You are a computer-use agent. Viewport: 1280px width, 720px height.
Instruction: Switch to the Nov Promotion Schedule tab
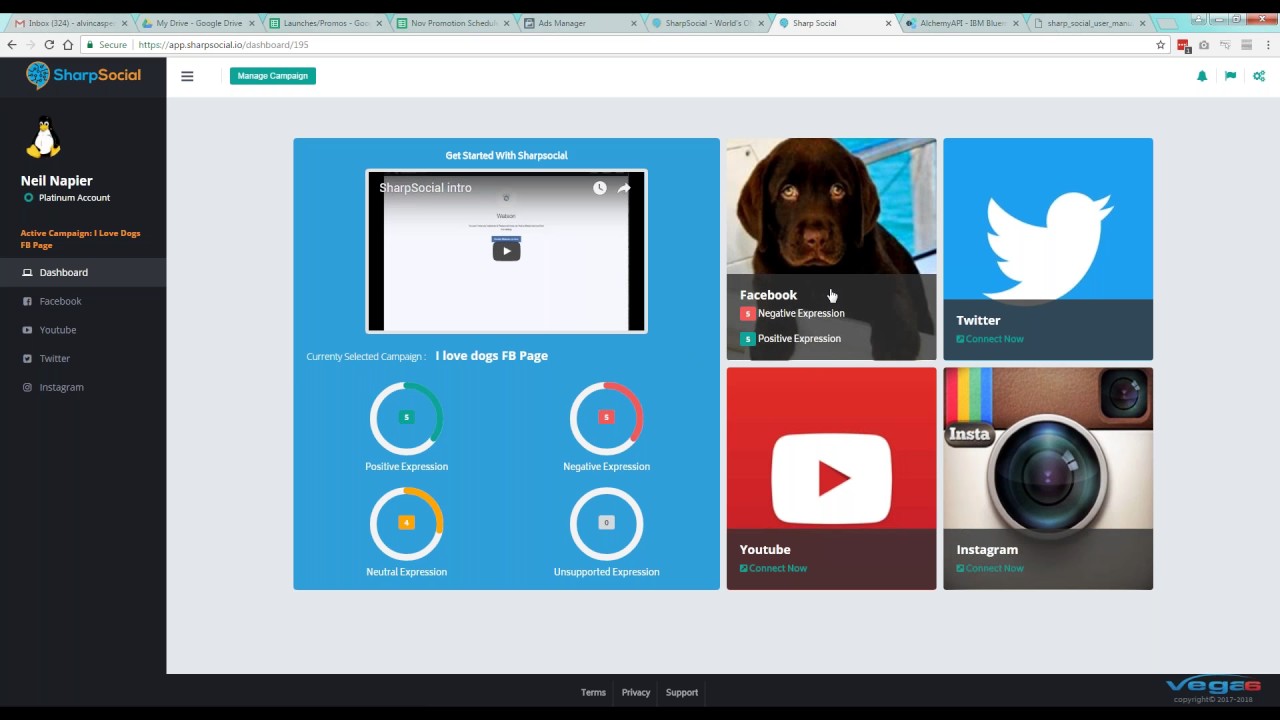(452, 23)
